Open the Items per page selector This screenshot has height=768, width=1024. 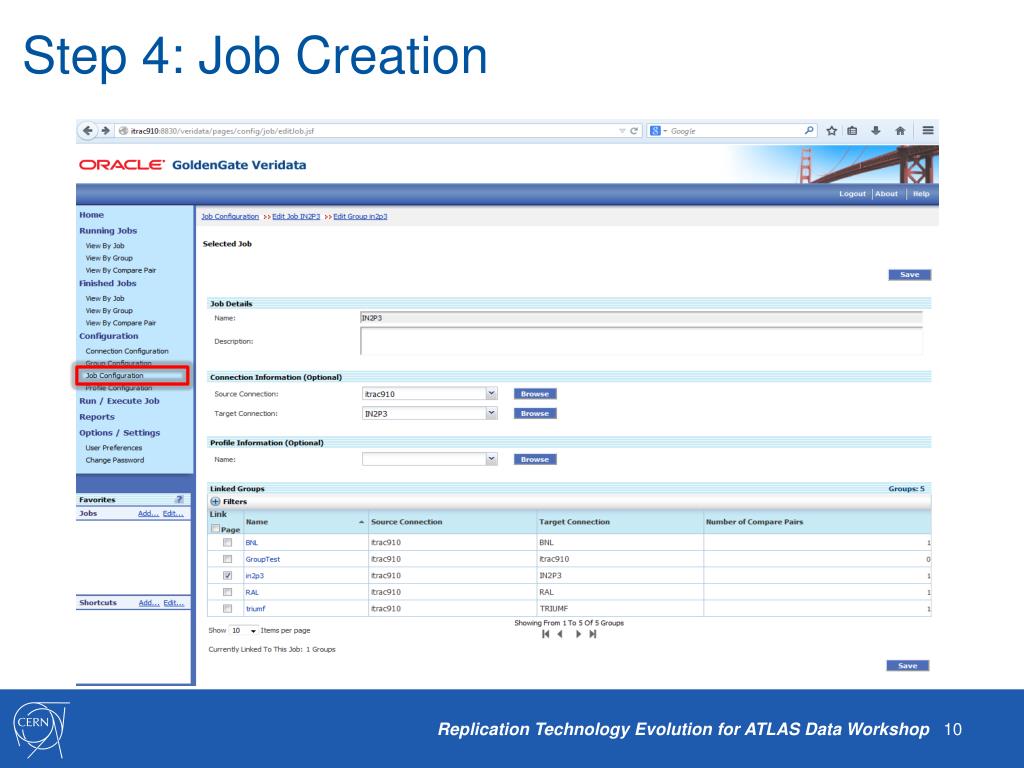click(244, 631)
